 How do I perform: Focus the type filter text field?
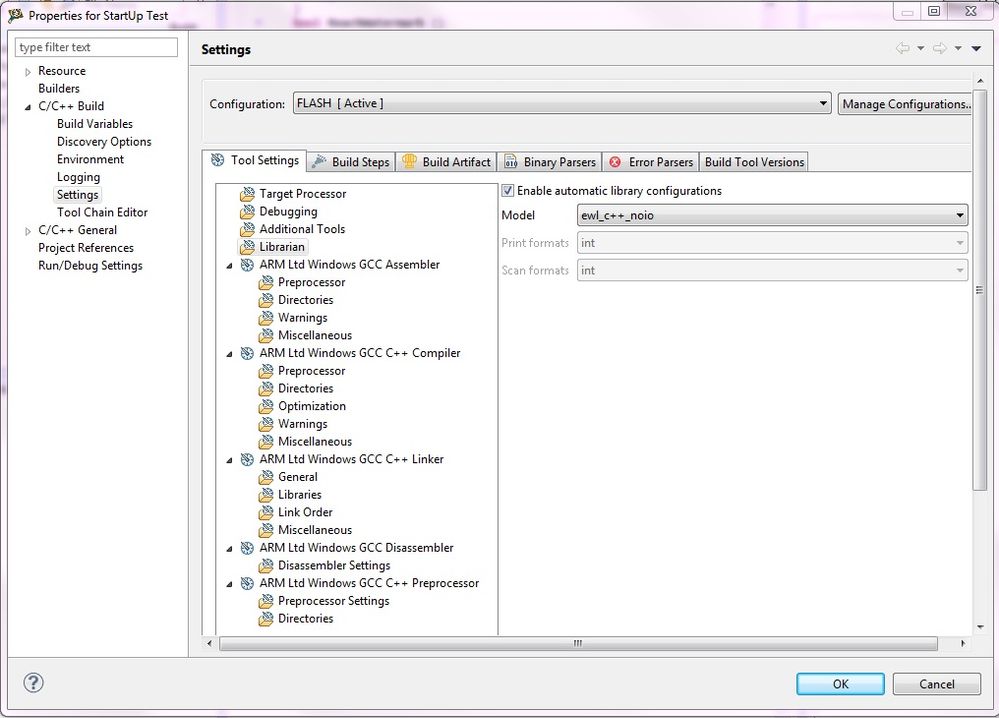(x=96, y=47)
